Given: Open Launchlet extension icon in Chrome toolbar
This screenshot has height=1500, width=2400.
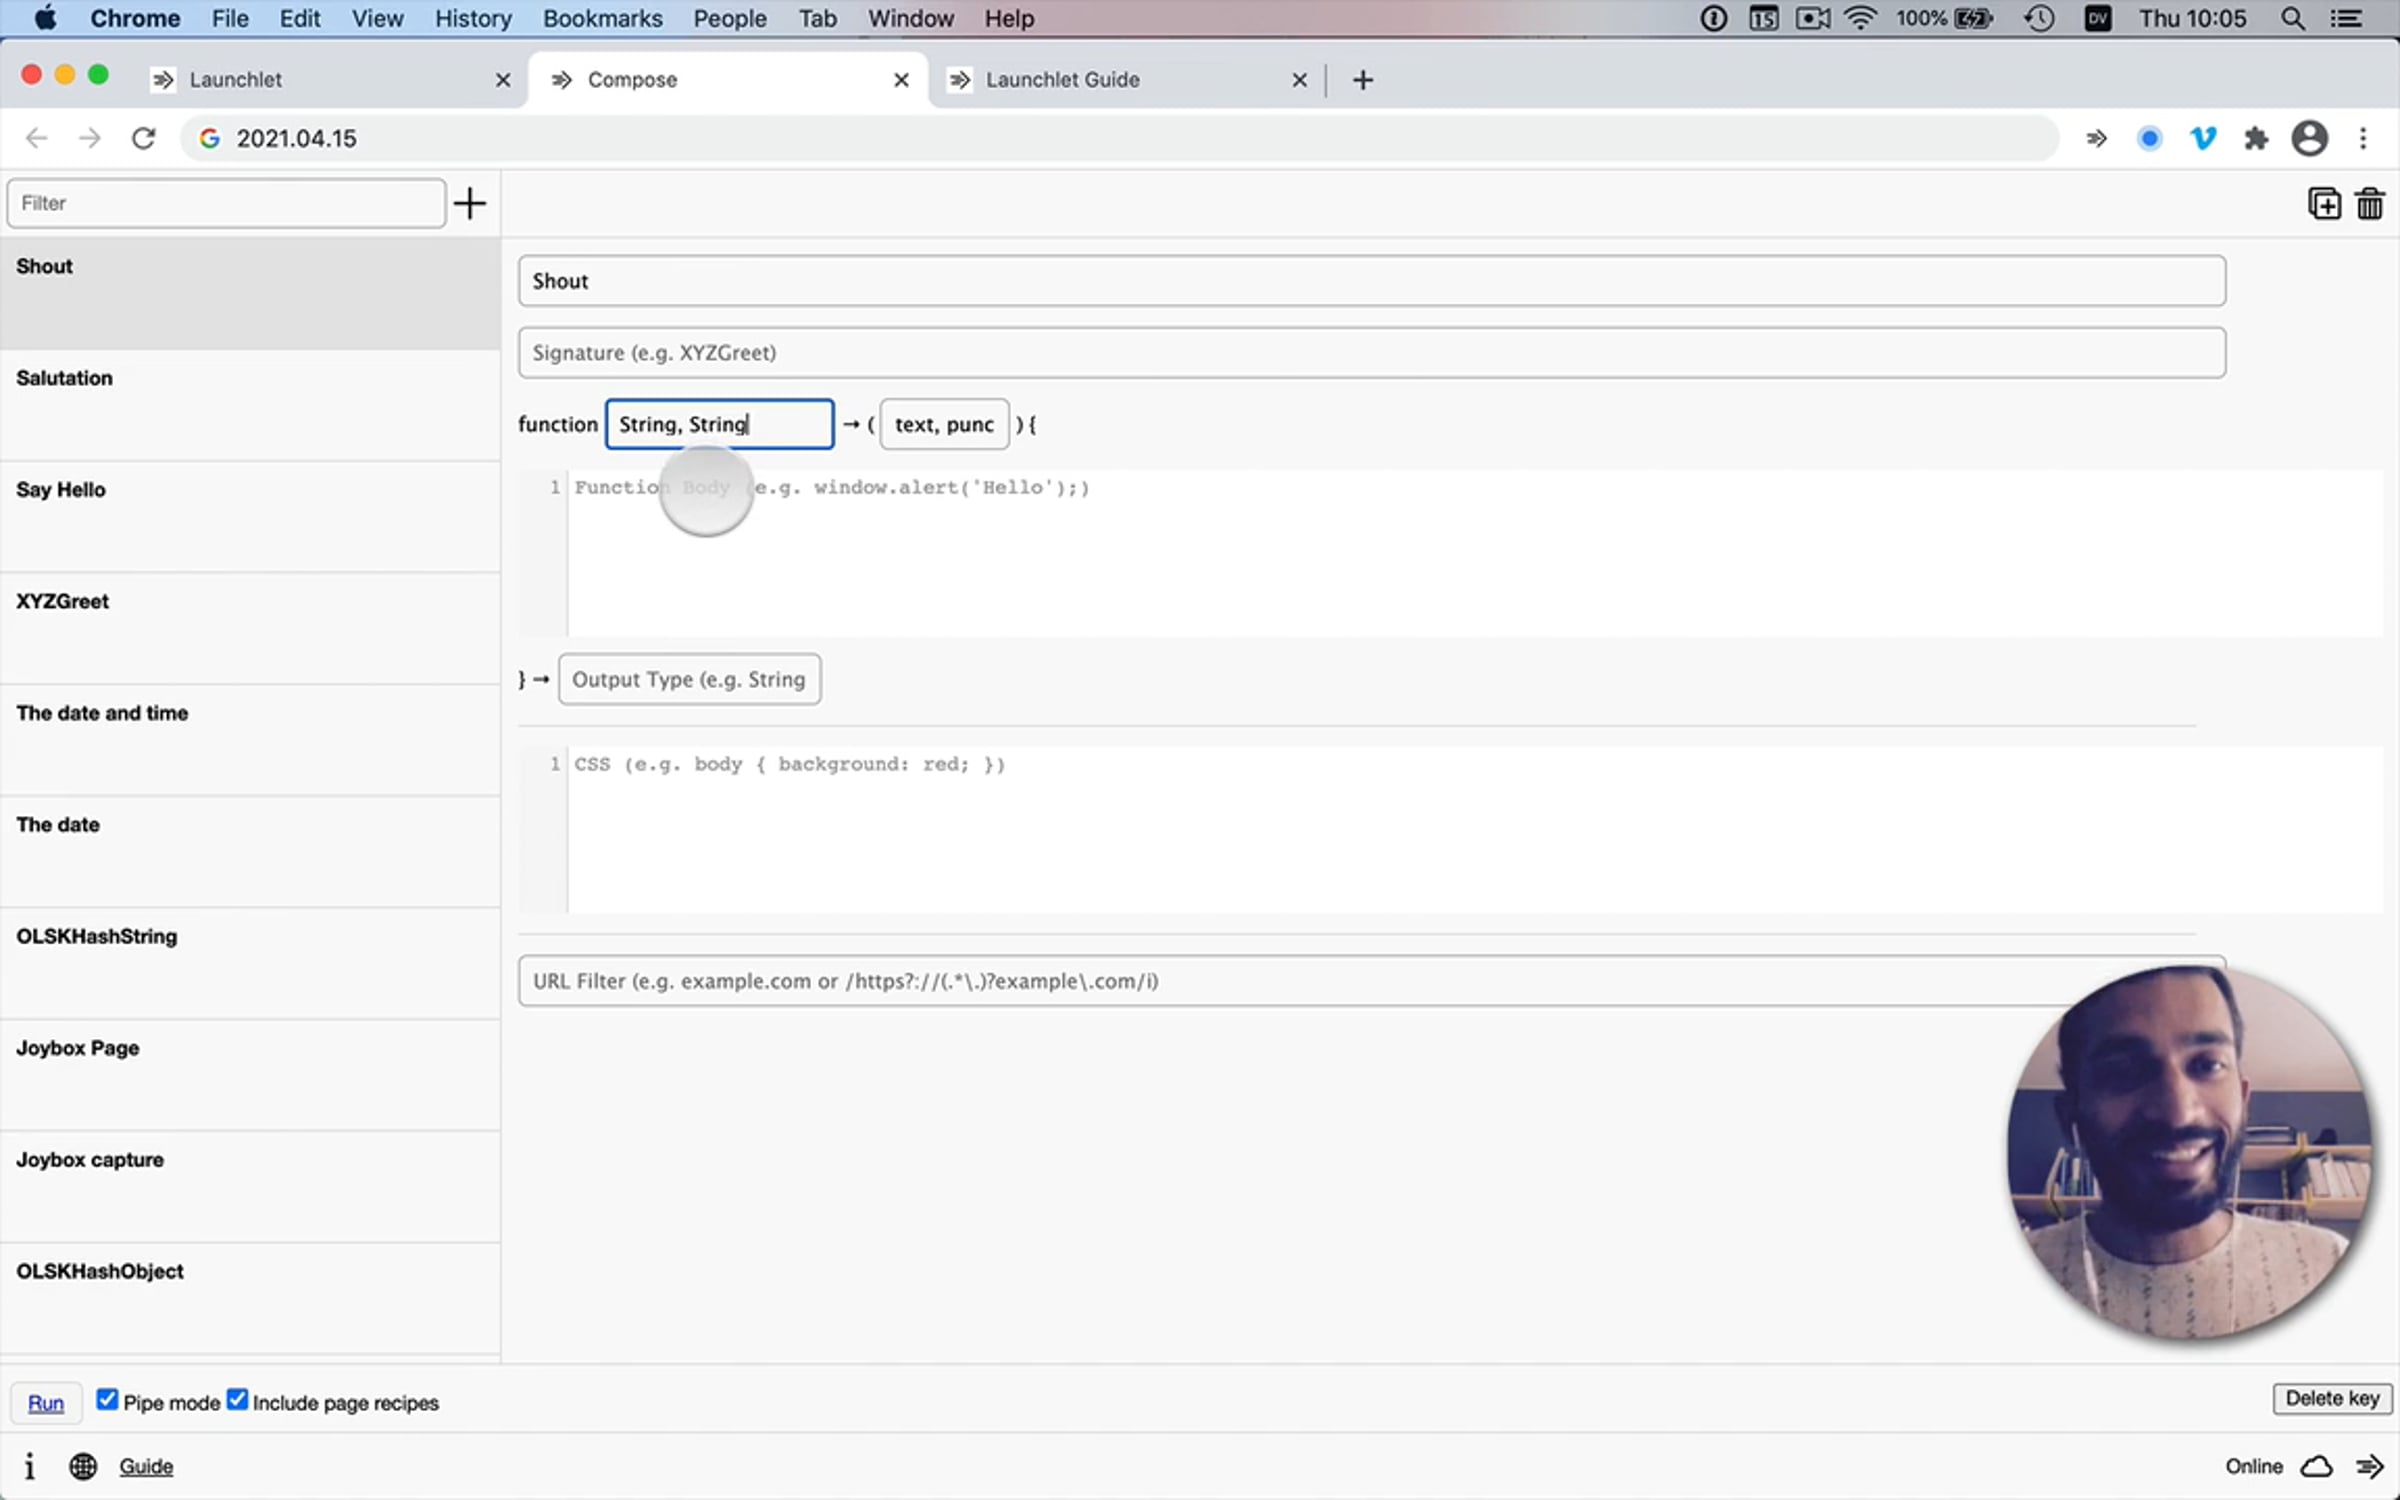Looking at the screenshot, I should 2096,138.
